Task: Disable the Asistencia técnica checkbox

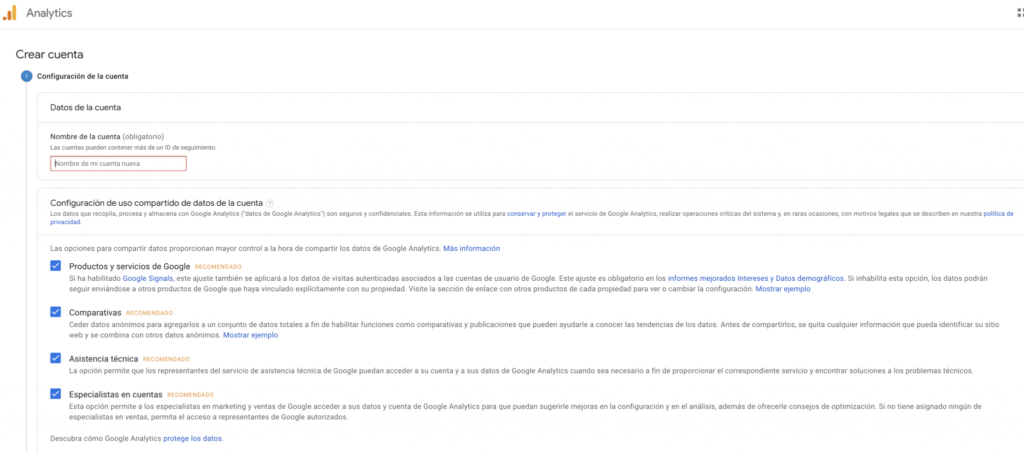Action: pos(55,358)
